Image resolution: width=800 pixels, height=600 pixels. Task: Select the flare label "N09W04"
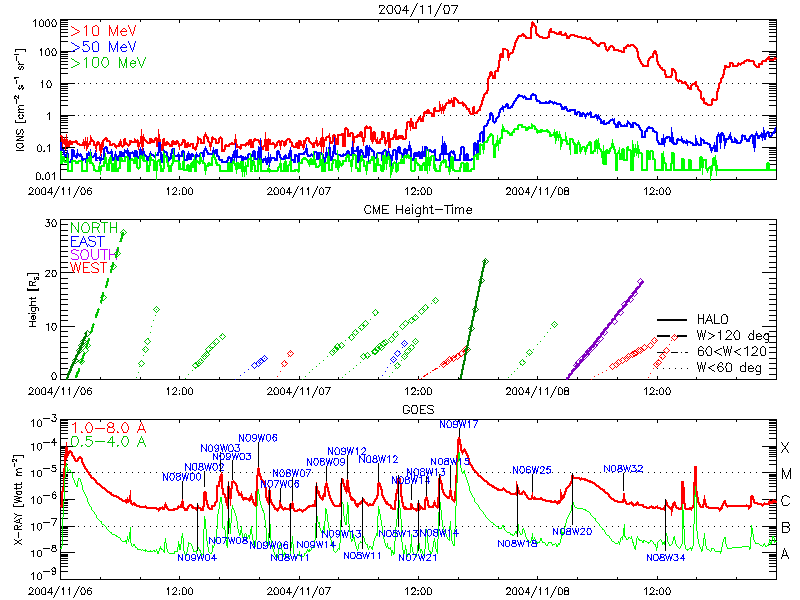point(197,558)
